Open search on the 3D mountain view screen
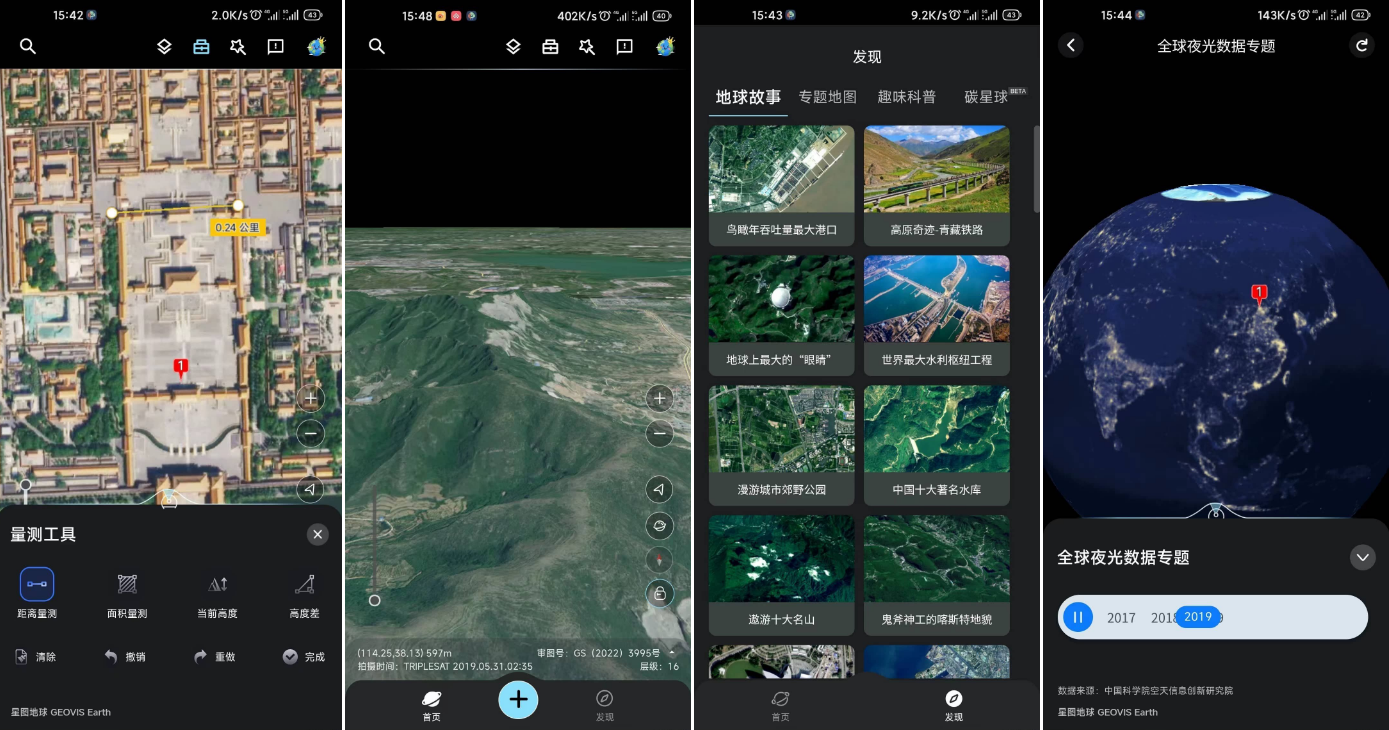Screen dimensions: 1389x730 click(x=377, y=46)
